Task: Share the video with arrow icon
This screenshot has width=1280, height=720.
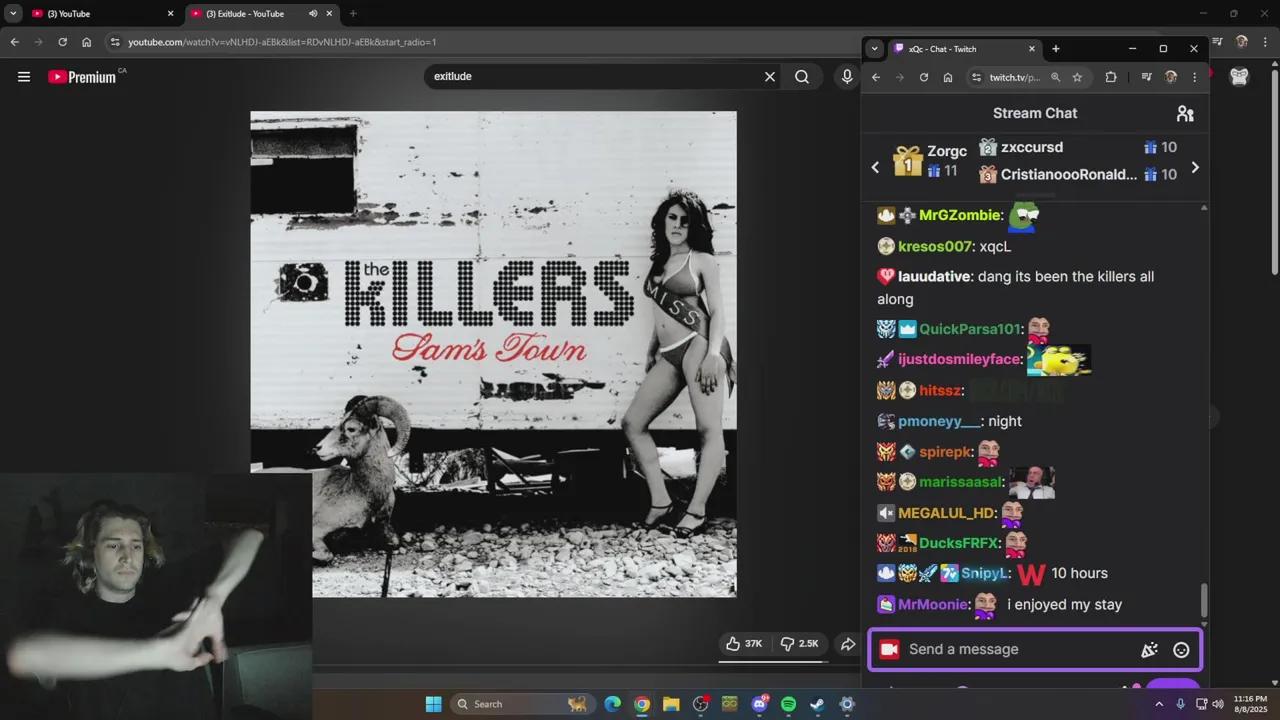Action: (x=848, y=644)
